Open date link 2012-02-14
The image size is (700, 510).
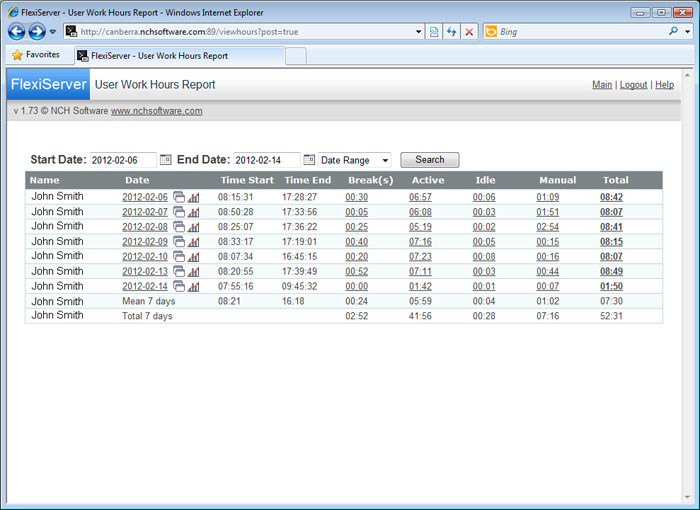pos(145,286)
